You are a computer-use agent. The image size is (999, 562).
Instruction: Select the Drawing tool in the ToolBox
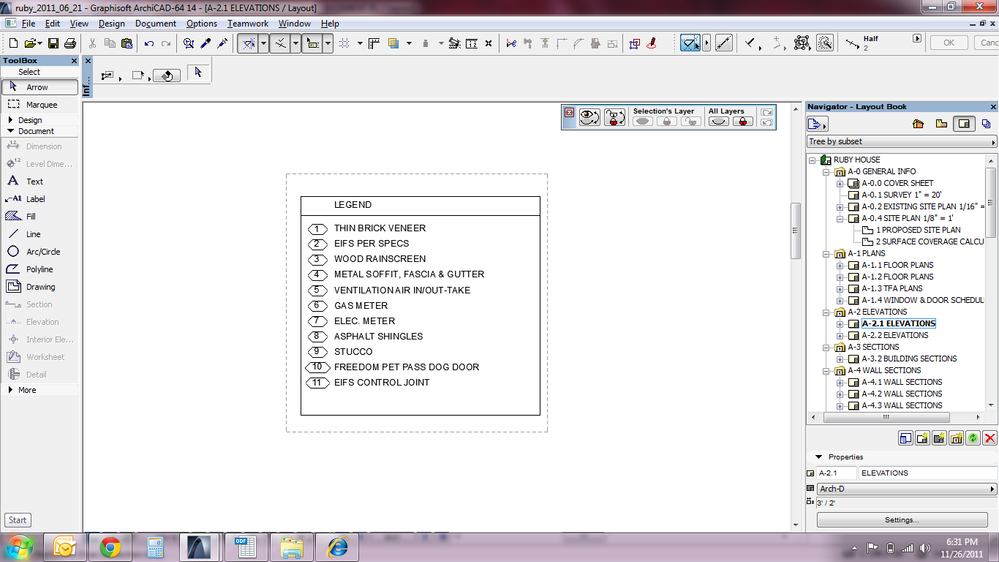(40, 287)
